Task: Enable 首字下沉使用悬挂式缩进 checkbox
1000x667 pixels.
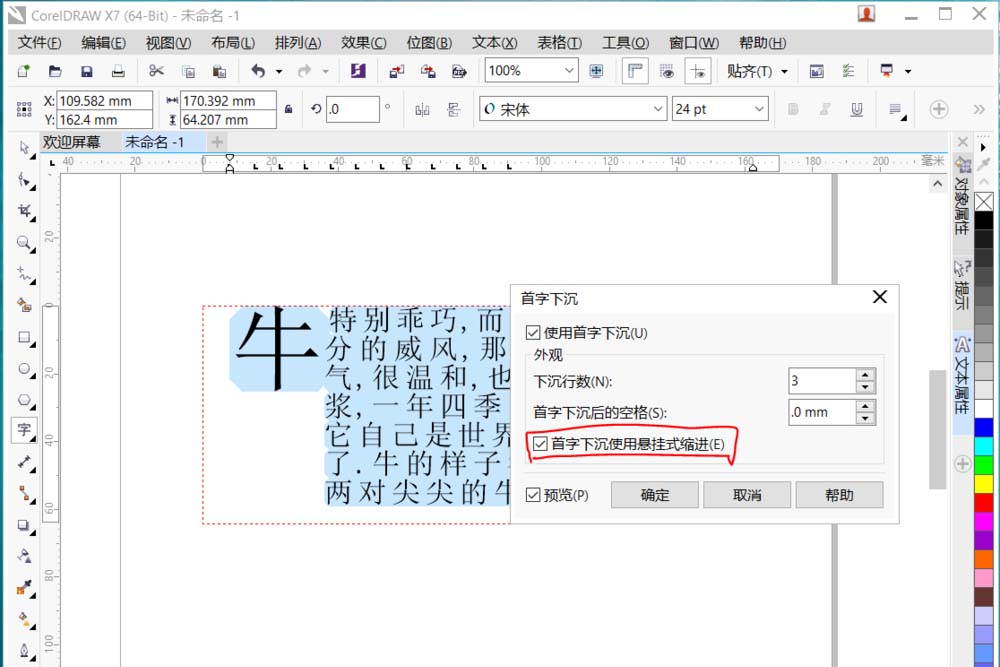Action: tap(541, 442)
